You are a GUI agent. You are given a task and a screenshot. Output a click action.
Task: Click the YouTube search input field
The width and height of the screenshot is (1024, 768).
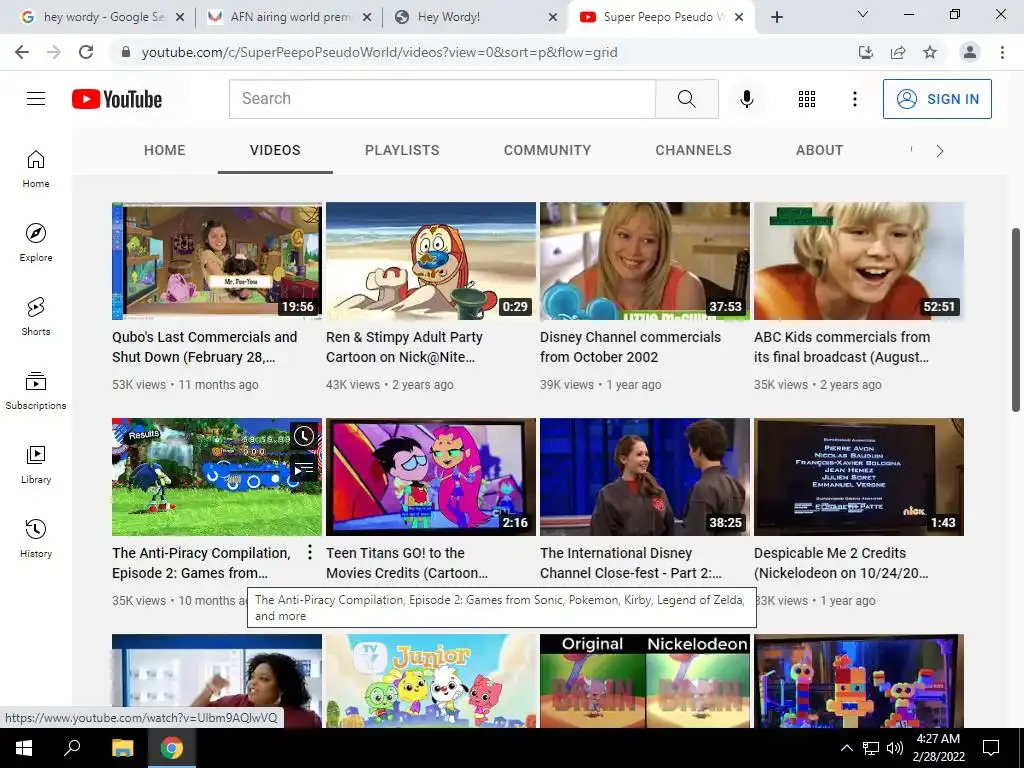pos(442,99)
